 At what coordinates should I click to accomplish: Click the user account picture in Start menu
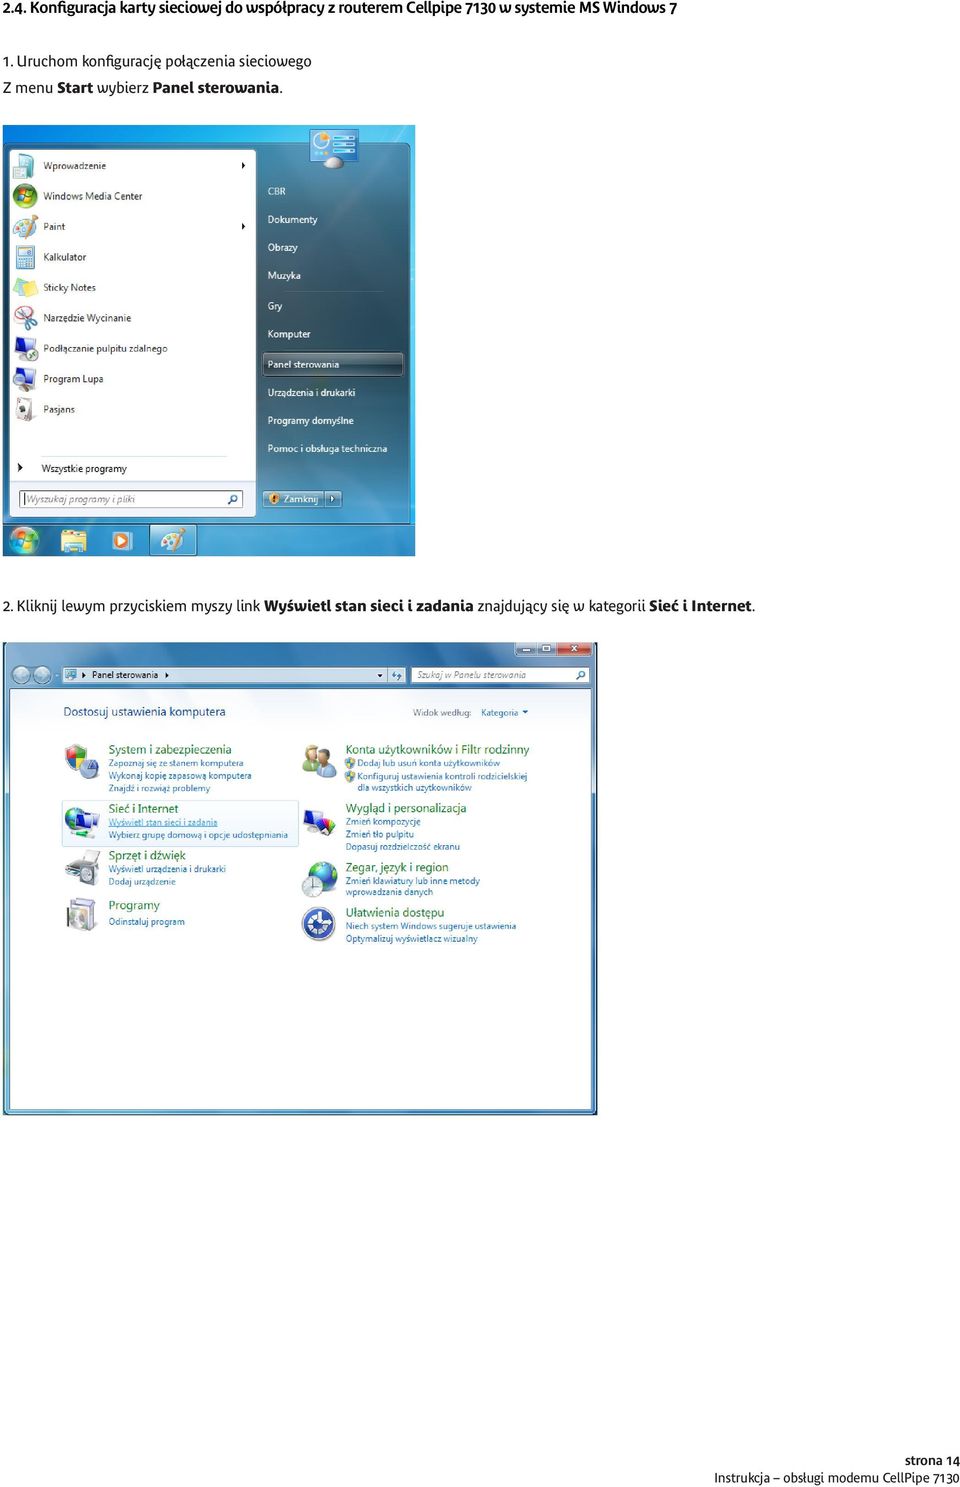334,148
